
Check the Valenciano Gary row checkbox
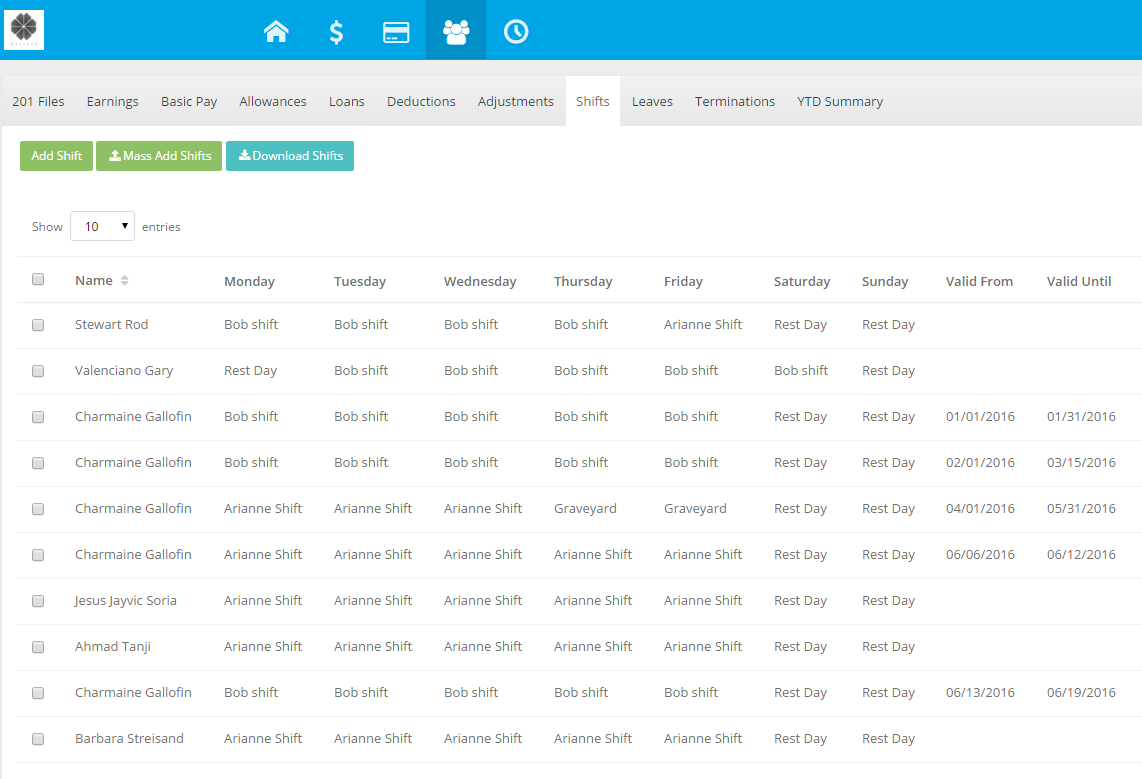38,371
